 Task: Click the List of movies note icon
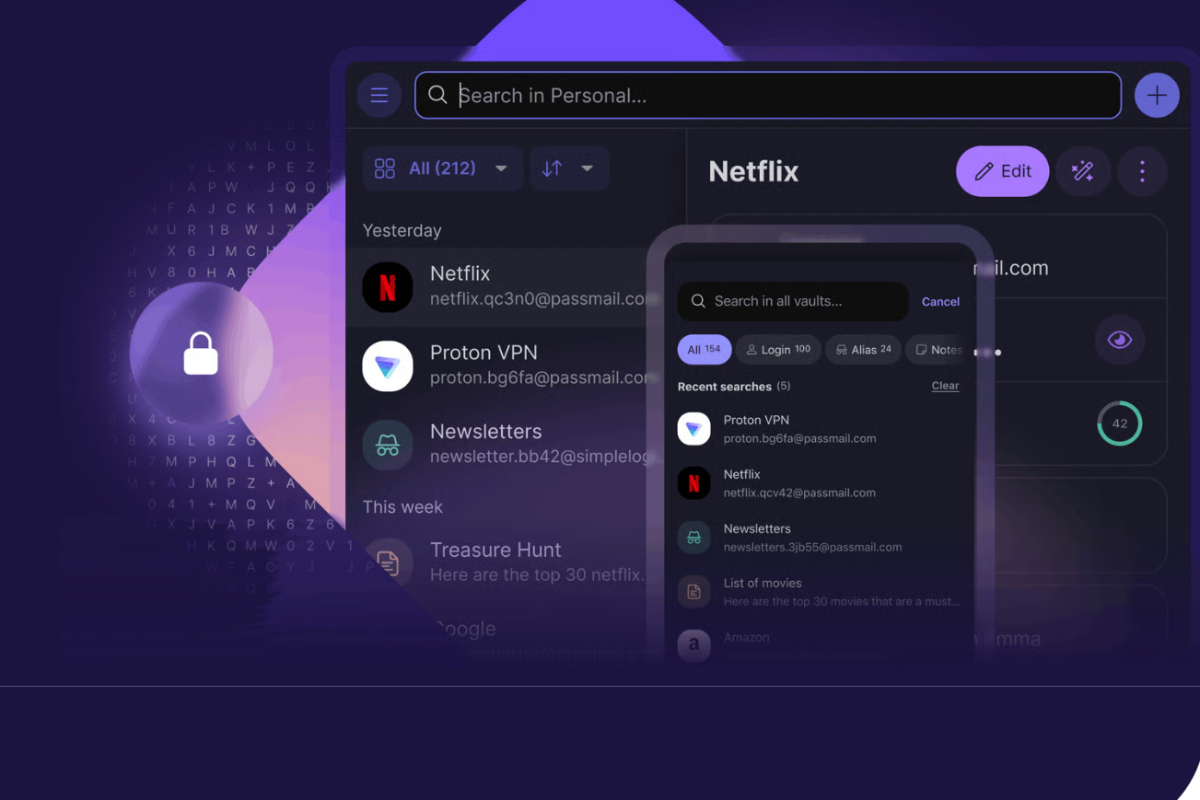[x=694, y=591]
